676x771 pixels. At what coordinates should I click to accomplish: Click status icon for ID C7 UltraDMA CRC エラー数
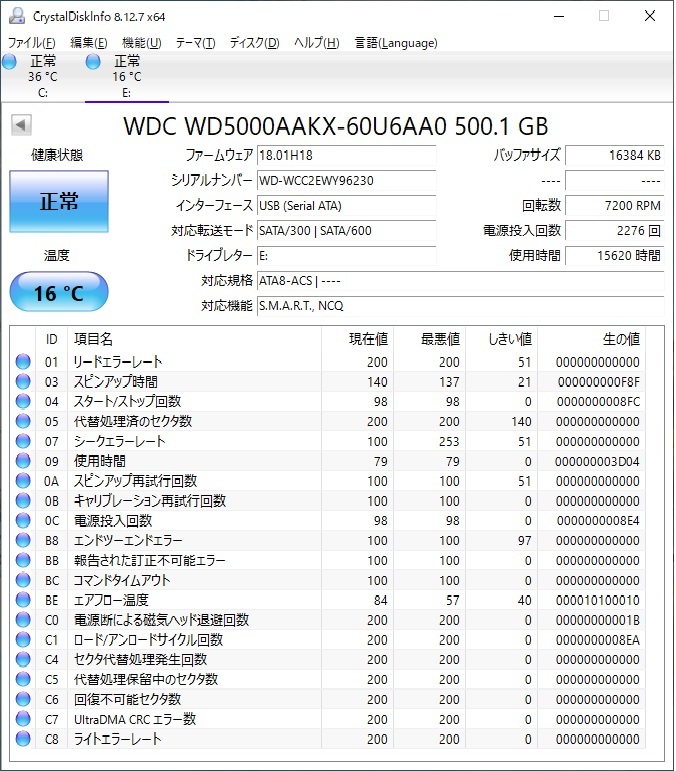(23, 719)
